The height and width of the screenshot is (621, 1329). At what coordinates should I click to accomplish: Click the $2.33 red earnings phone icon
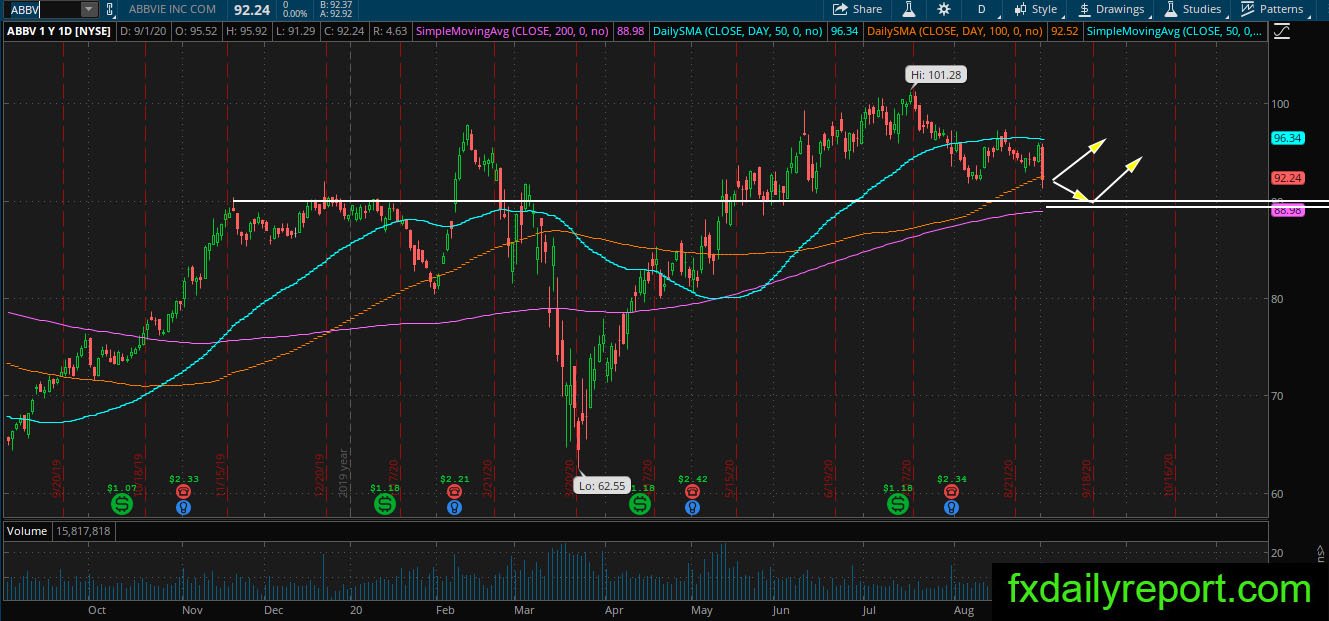tap(184, 492)
